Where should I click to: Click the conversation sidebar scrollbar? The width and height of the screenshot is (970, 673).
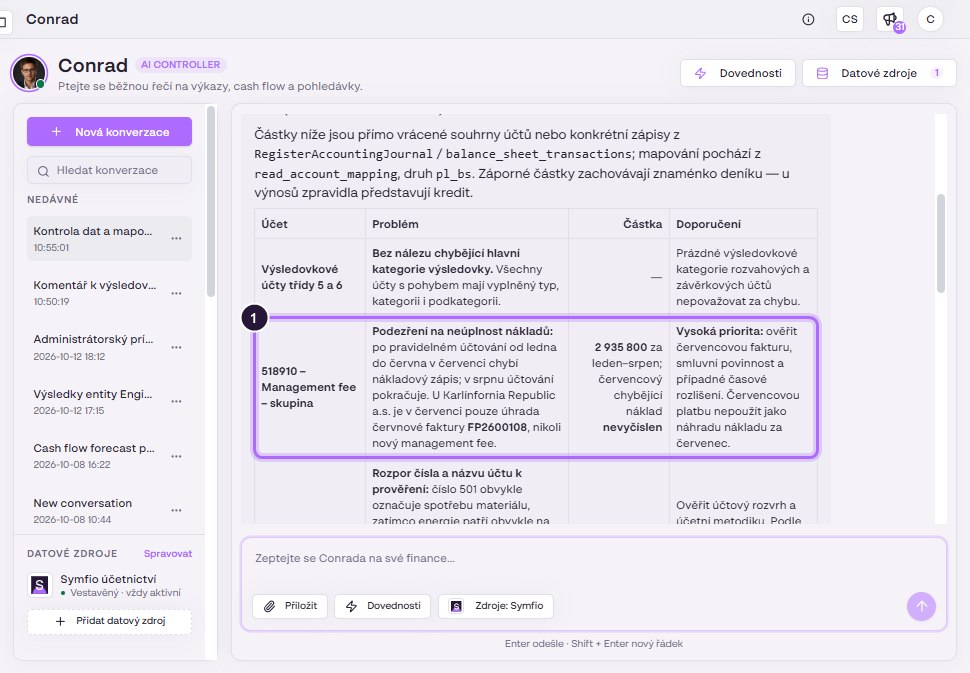tap(211, 202)
